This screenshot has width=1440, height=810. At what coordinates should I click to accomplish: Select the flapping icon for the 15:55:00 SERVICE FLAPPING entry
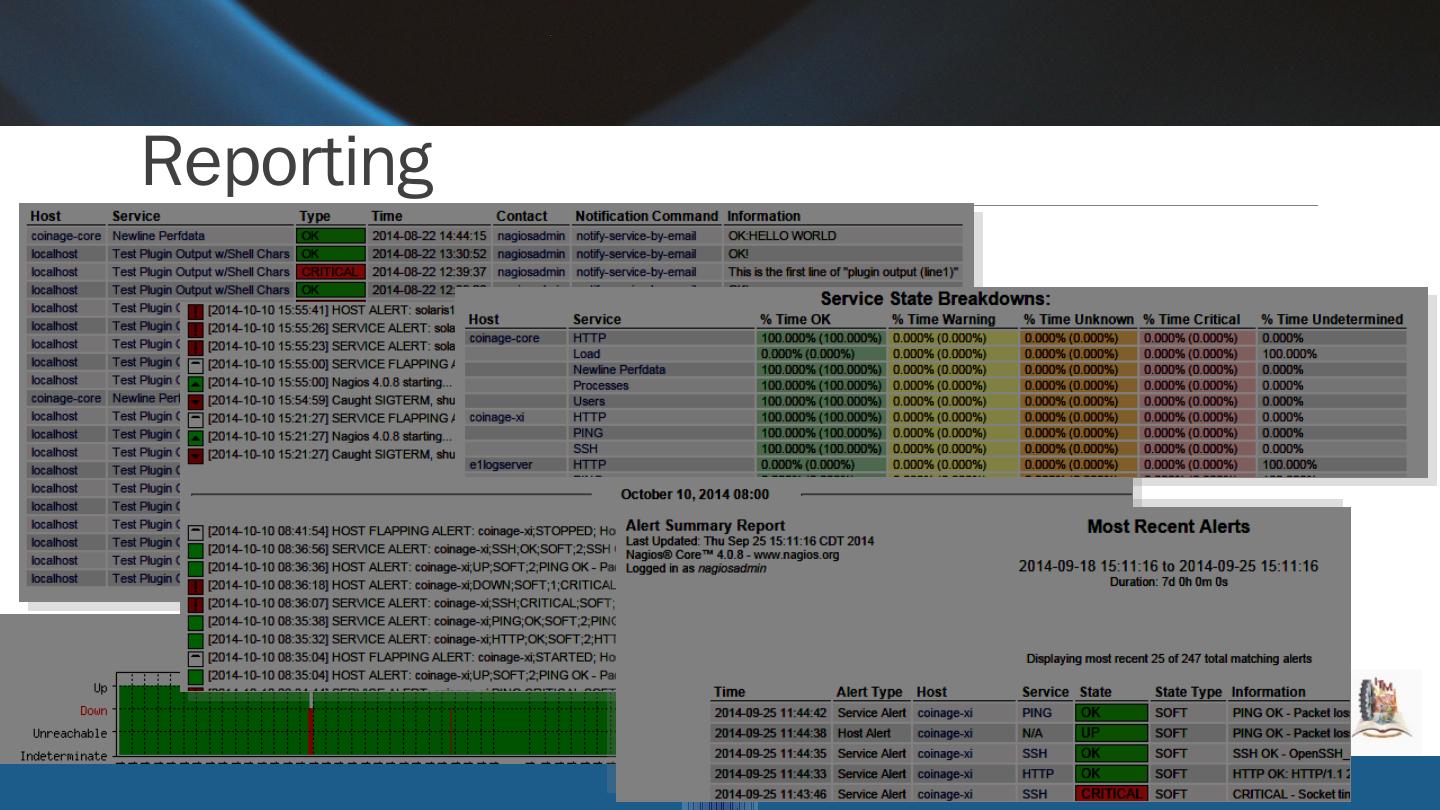pyautogui.click(x=196, y=366)
